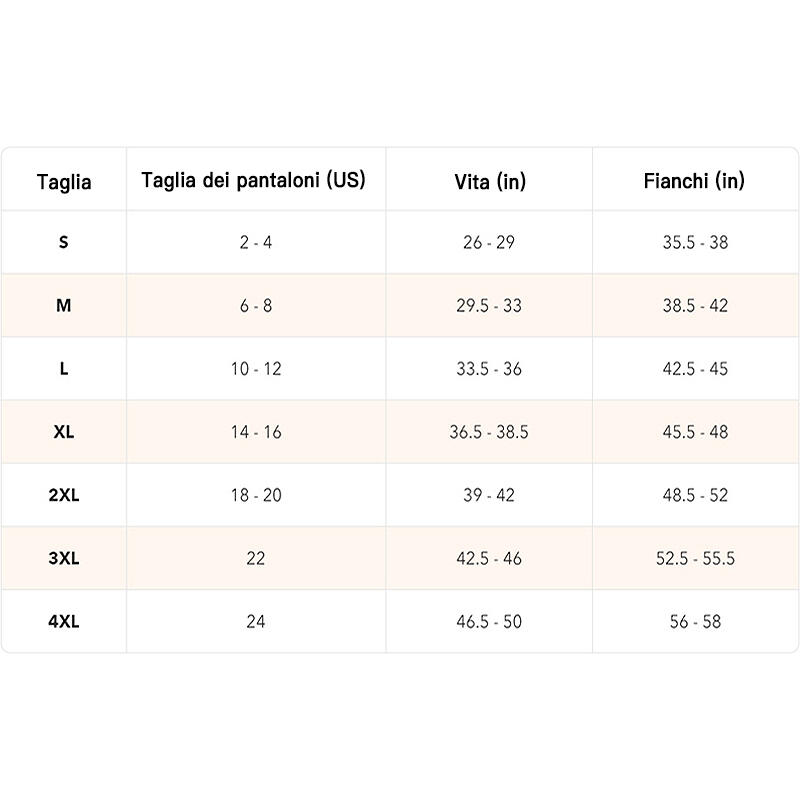The height and width of the screenshot is (800, 800).
Task: Select the 56 - 58 hips cell
Action: click(x=695, y=621)
